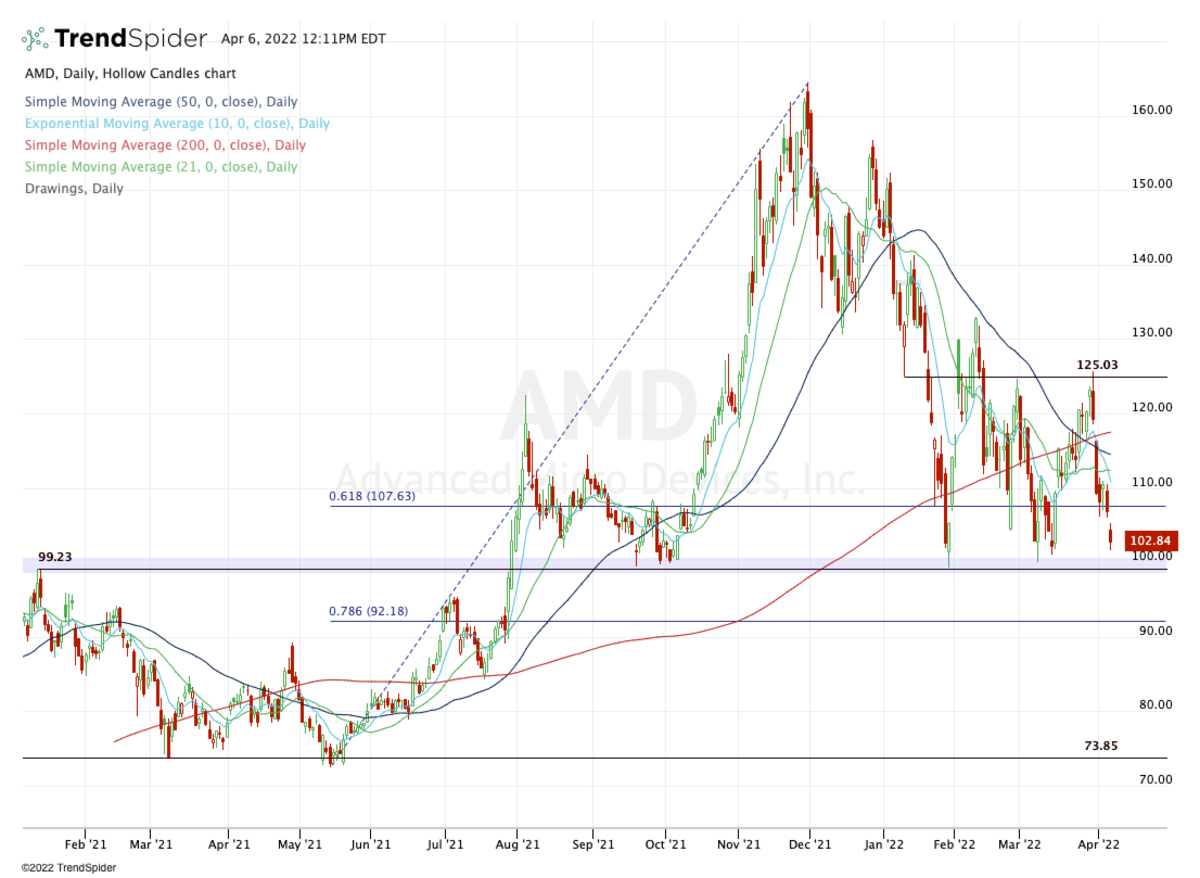The height and width of the screenshot is (878, 1200).
Task: Select the 0.618 (107.63) Fibonacci label
Action: [372, 496]
